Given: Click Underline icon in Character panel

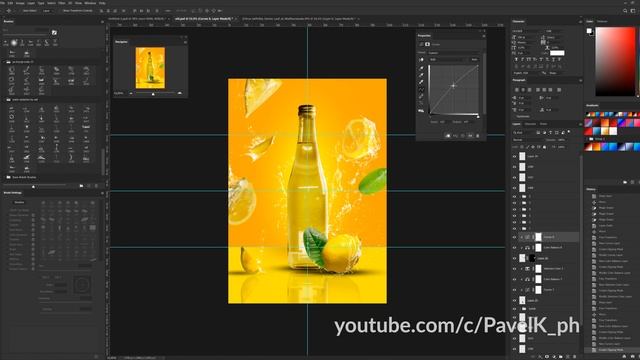Looking at the screenshot, I should [x=554, y=60].
